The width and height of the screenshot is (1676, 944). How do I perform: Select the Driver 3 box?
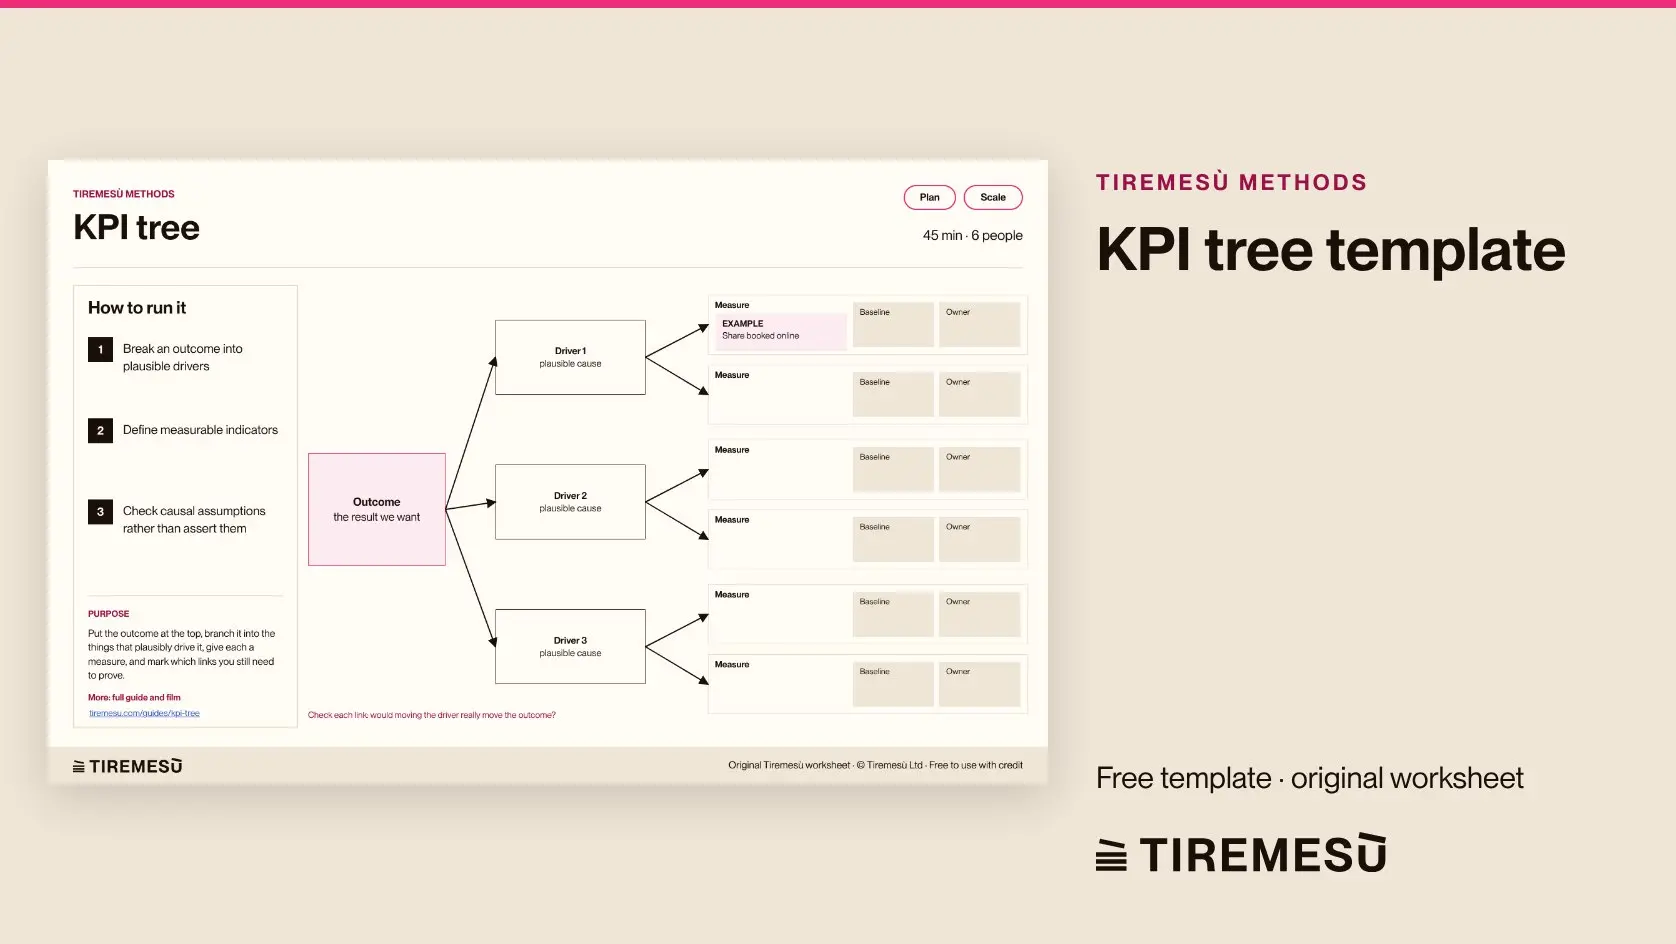point(570,646)
